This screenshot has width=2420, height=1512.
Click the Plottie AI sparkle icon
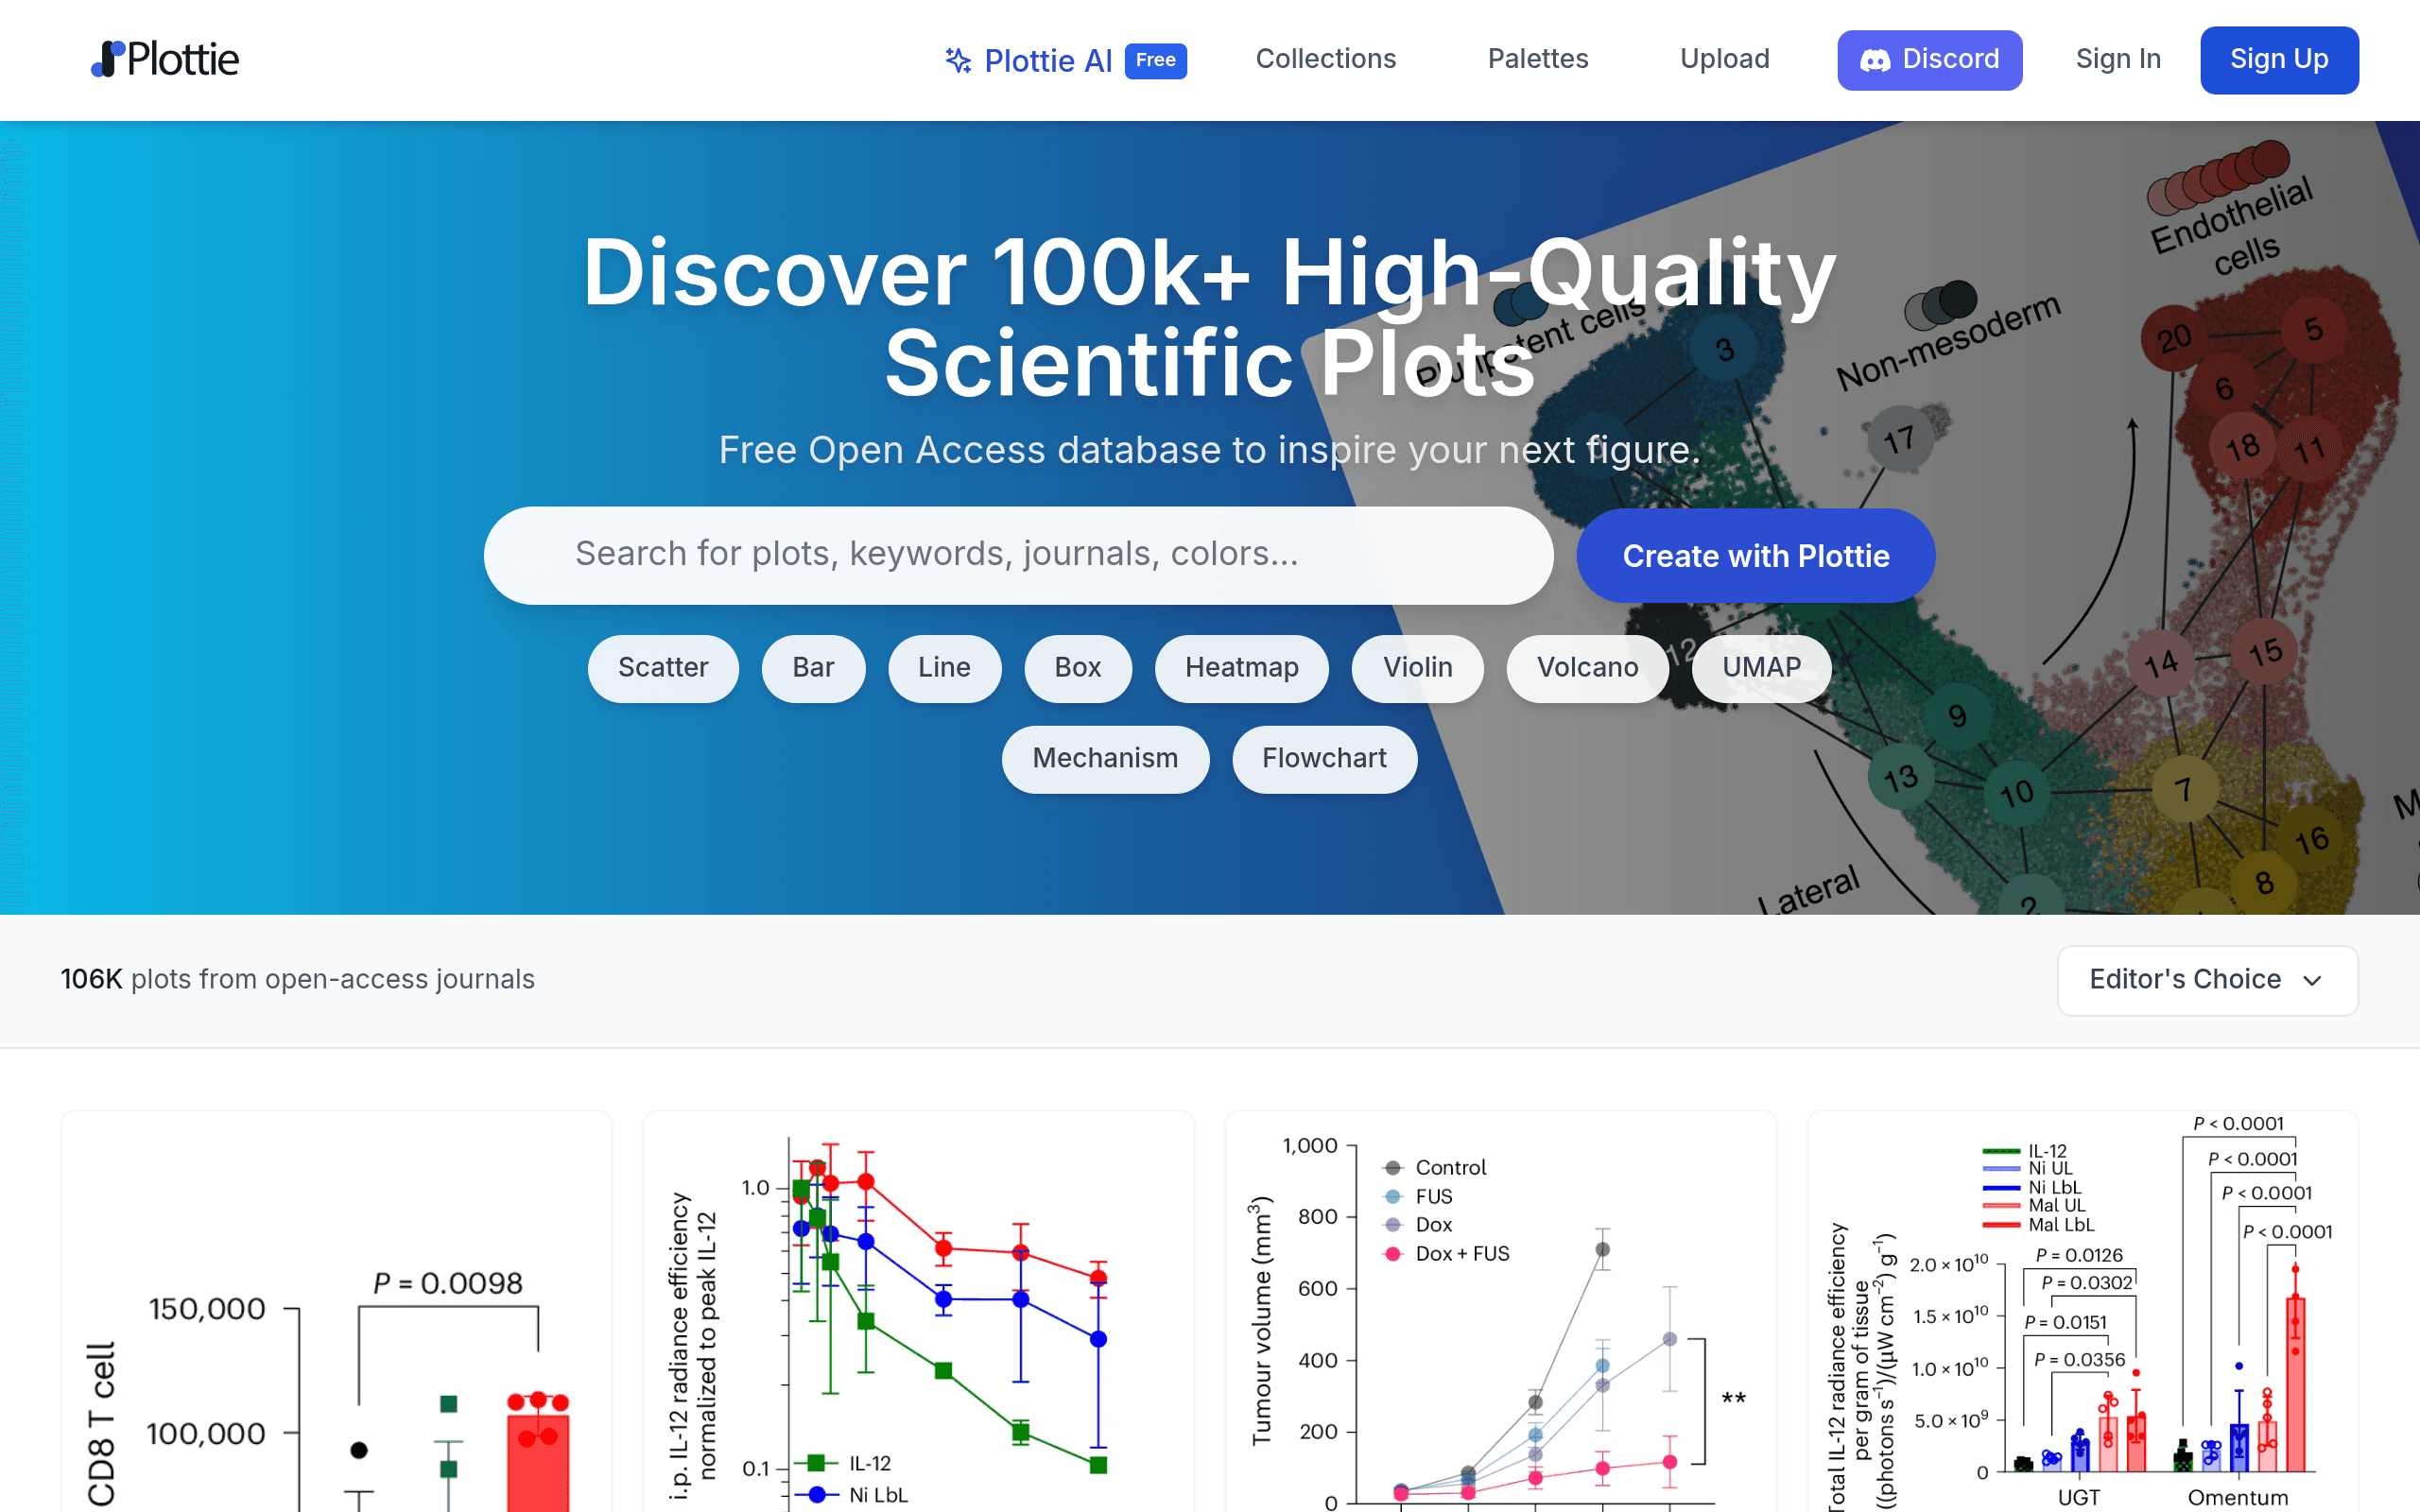[x=958, y=61]
